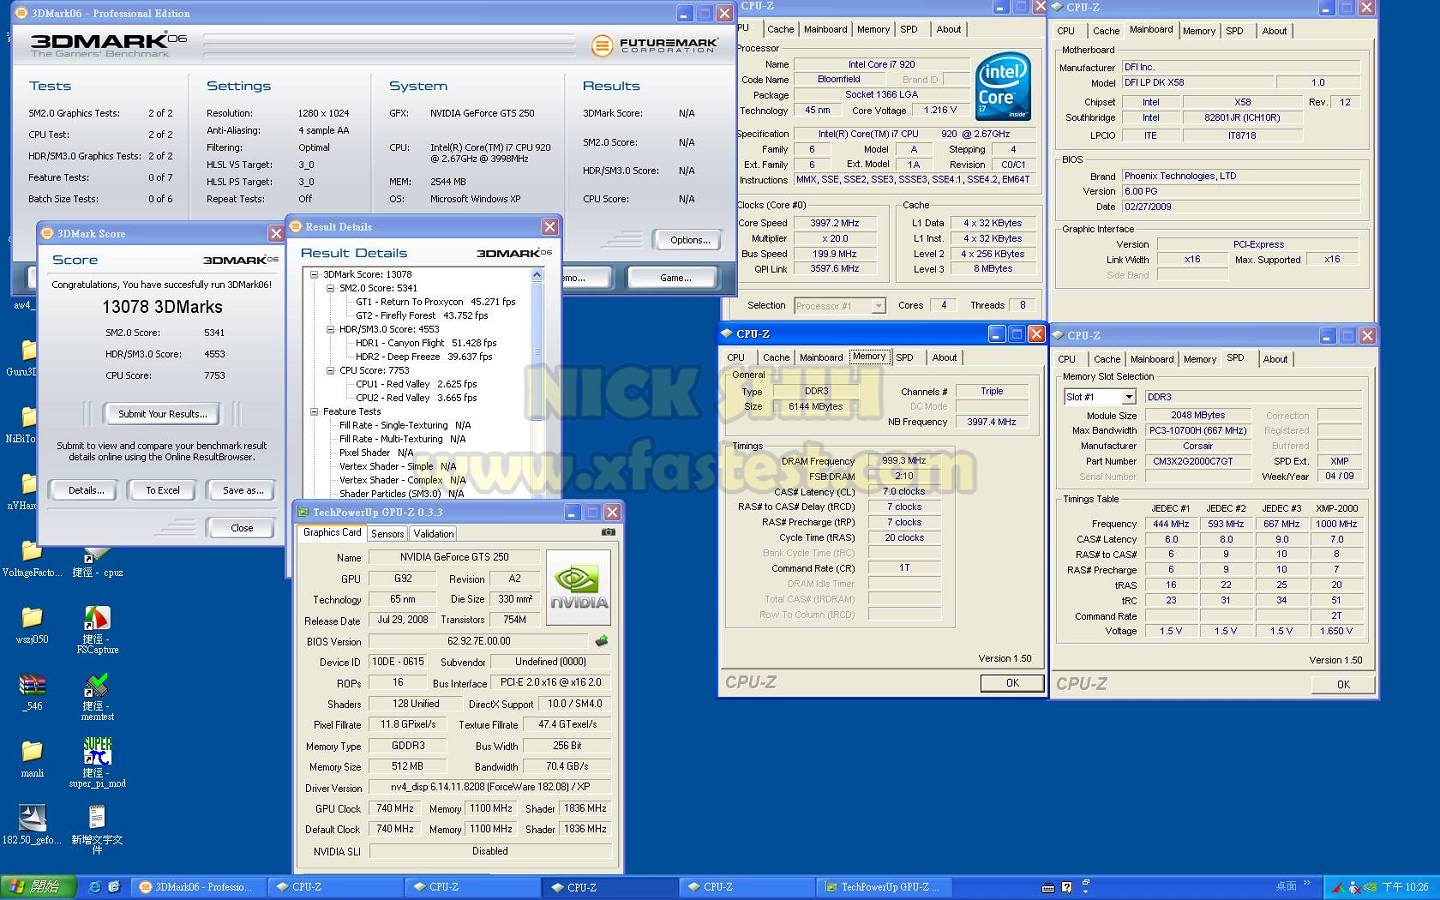Image resolution: width=1440 pixels, height=900 pixels.
Task: Click the Futuremark Corporation logo
Action: [655, 46]
